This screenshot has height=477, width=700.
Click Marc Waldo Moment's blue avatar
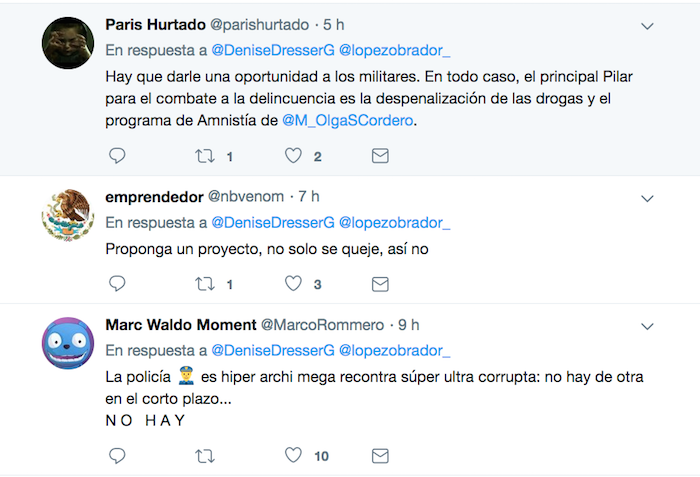pyautogui.click(x=68, y=343)
